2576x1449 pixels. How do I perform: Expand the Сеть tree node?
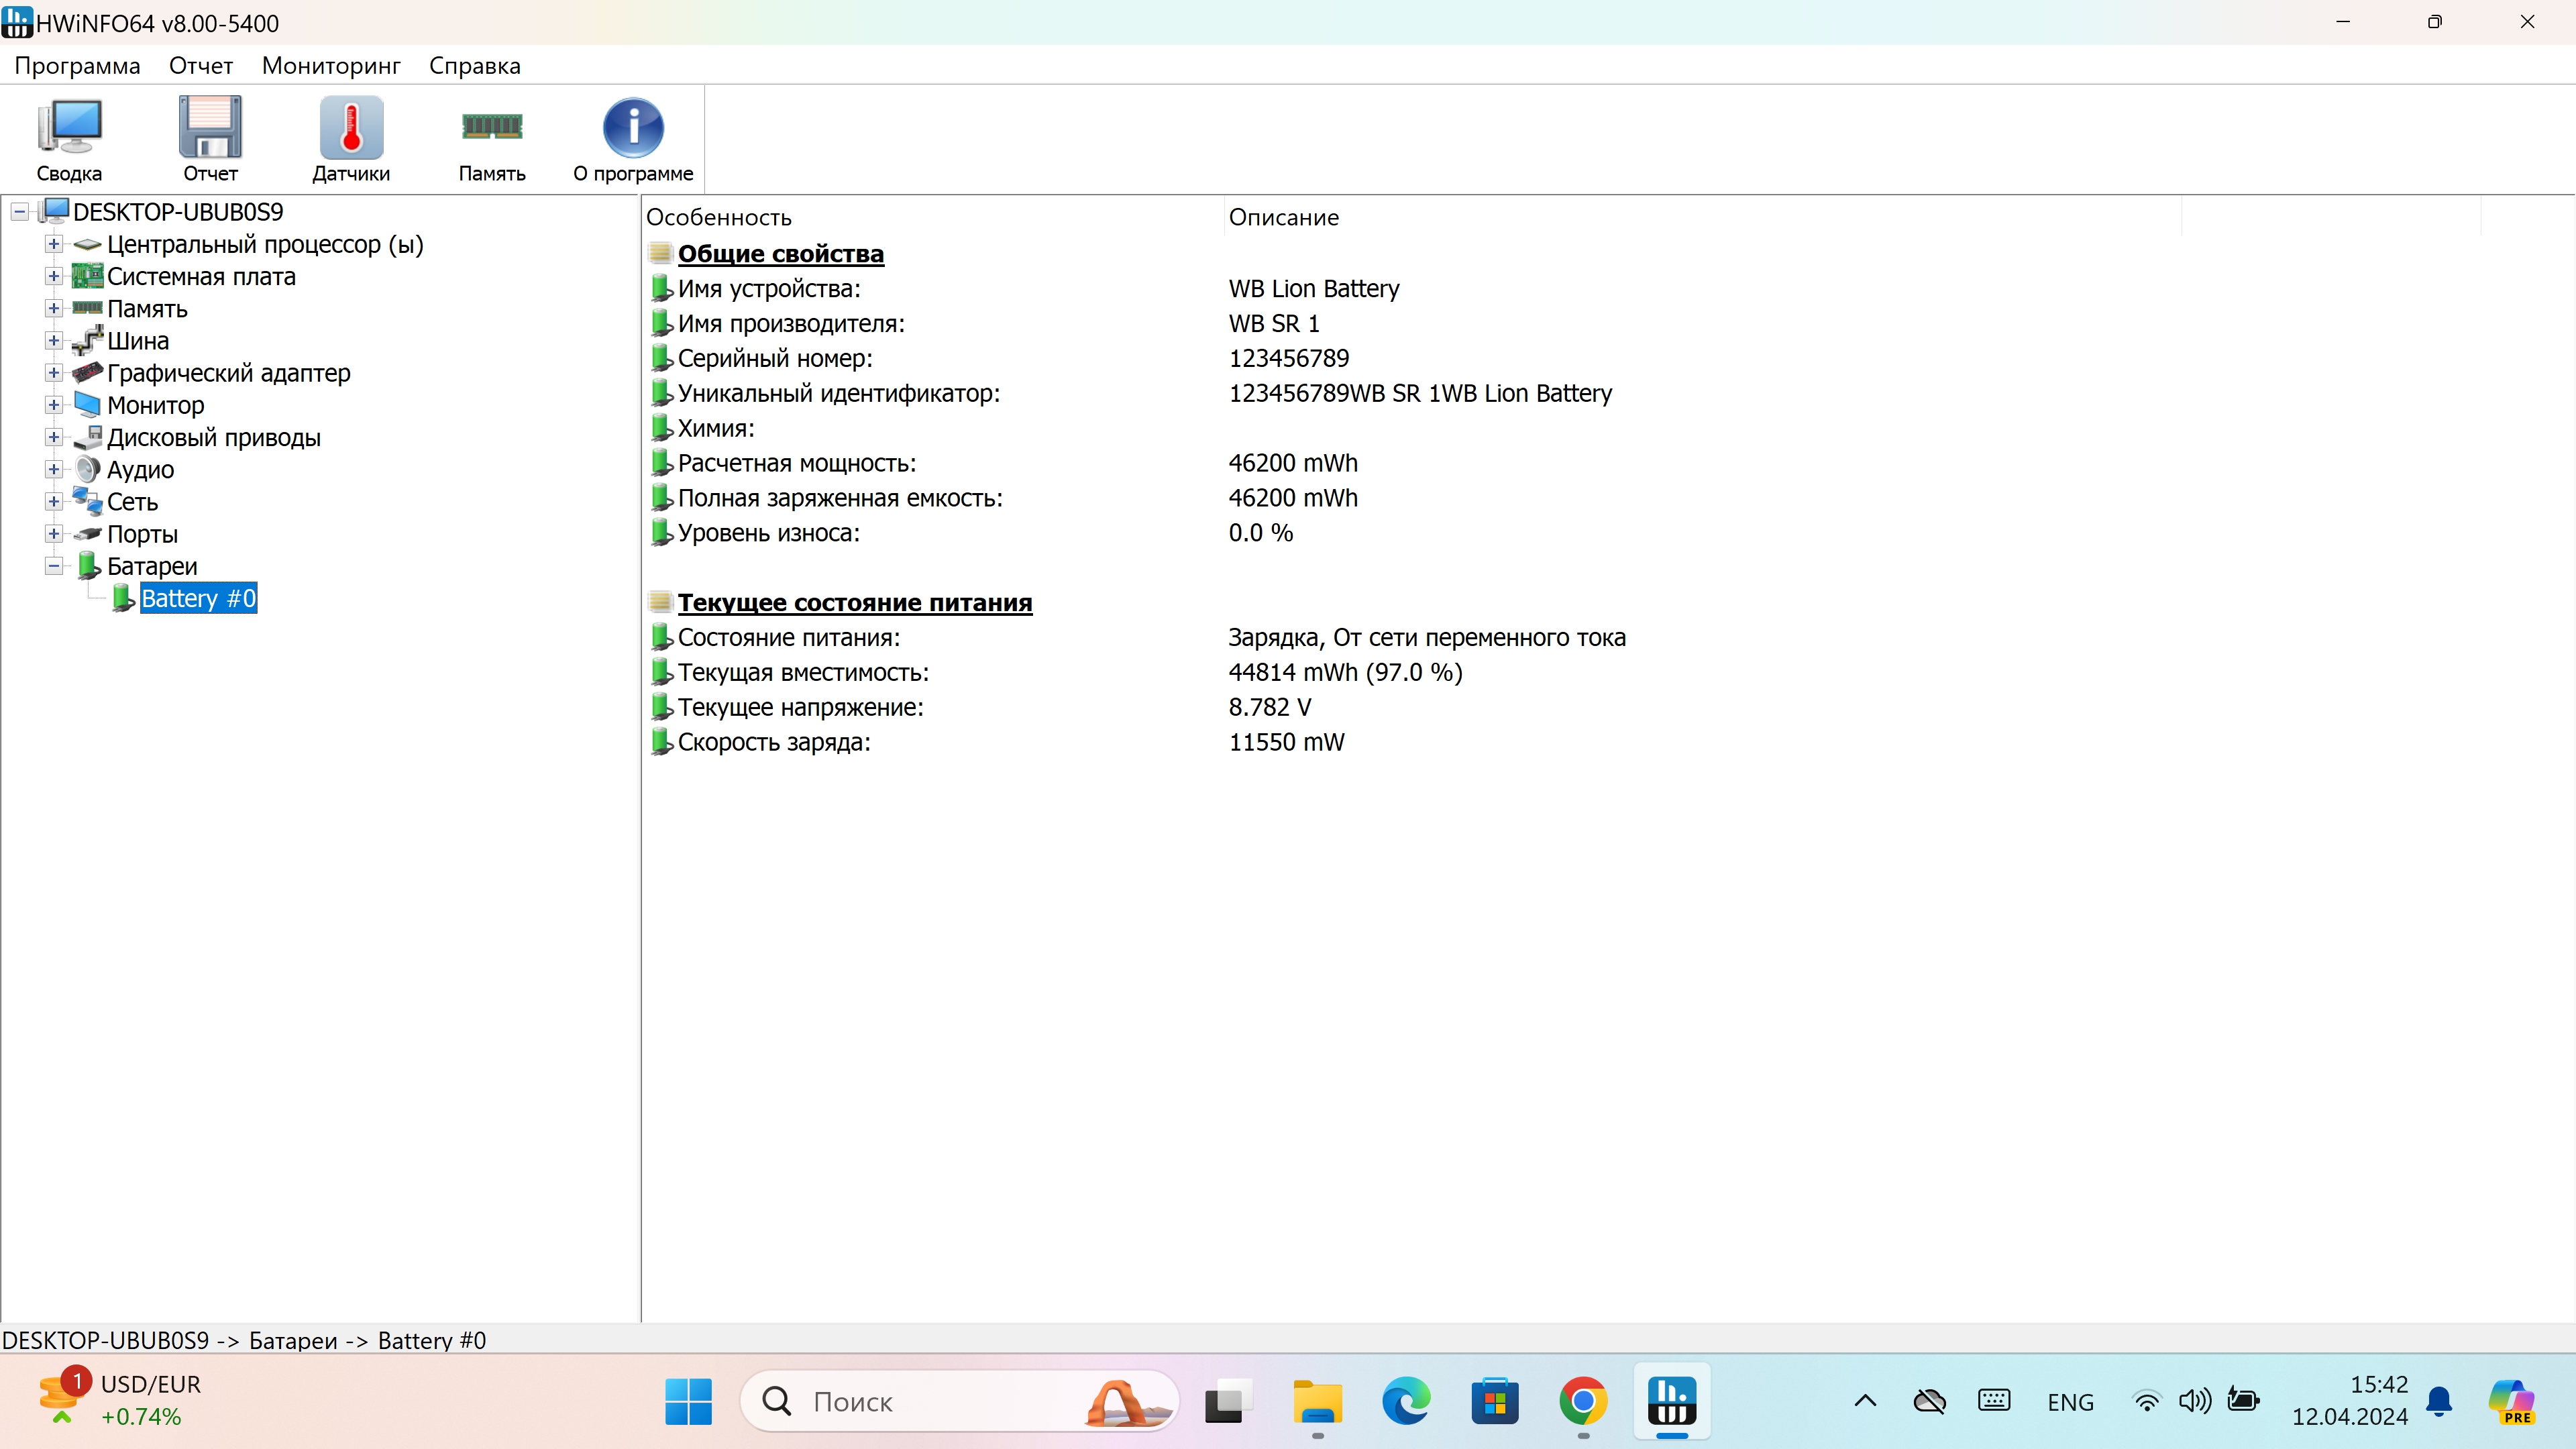54,501
